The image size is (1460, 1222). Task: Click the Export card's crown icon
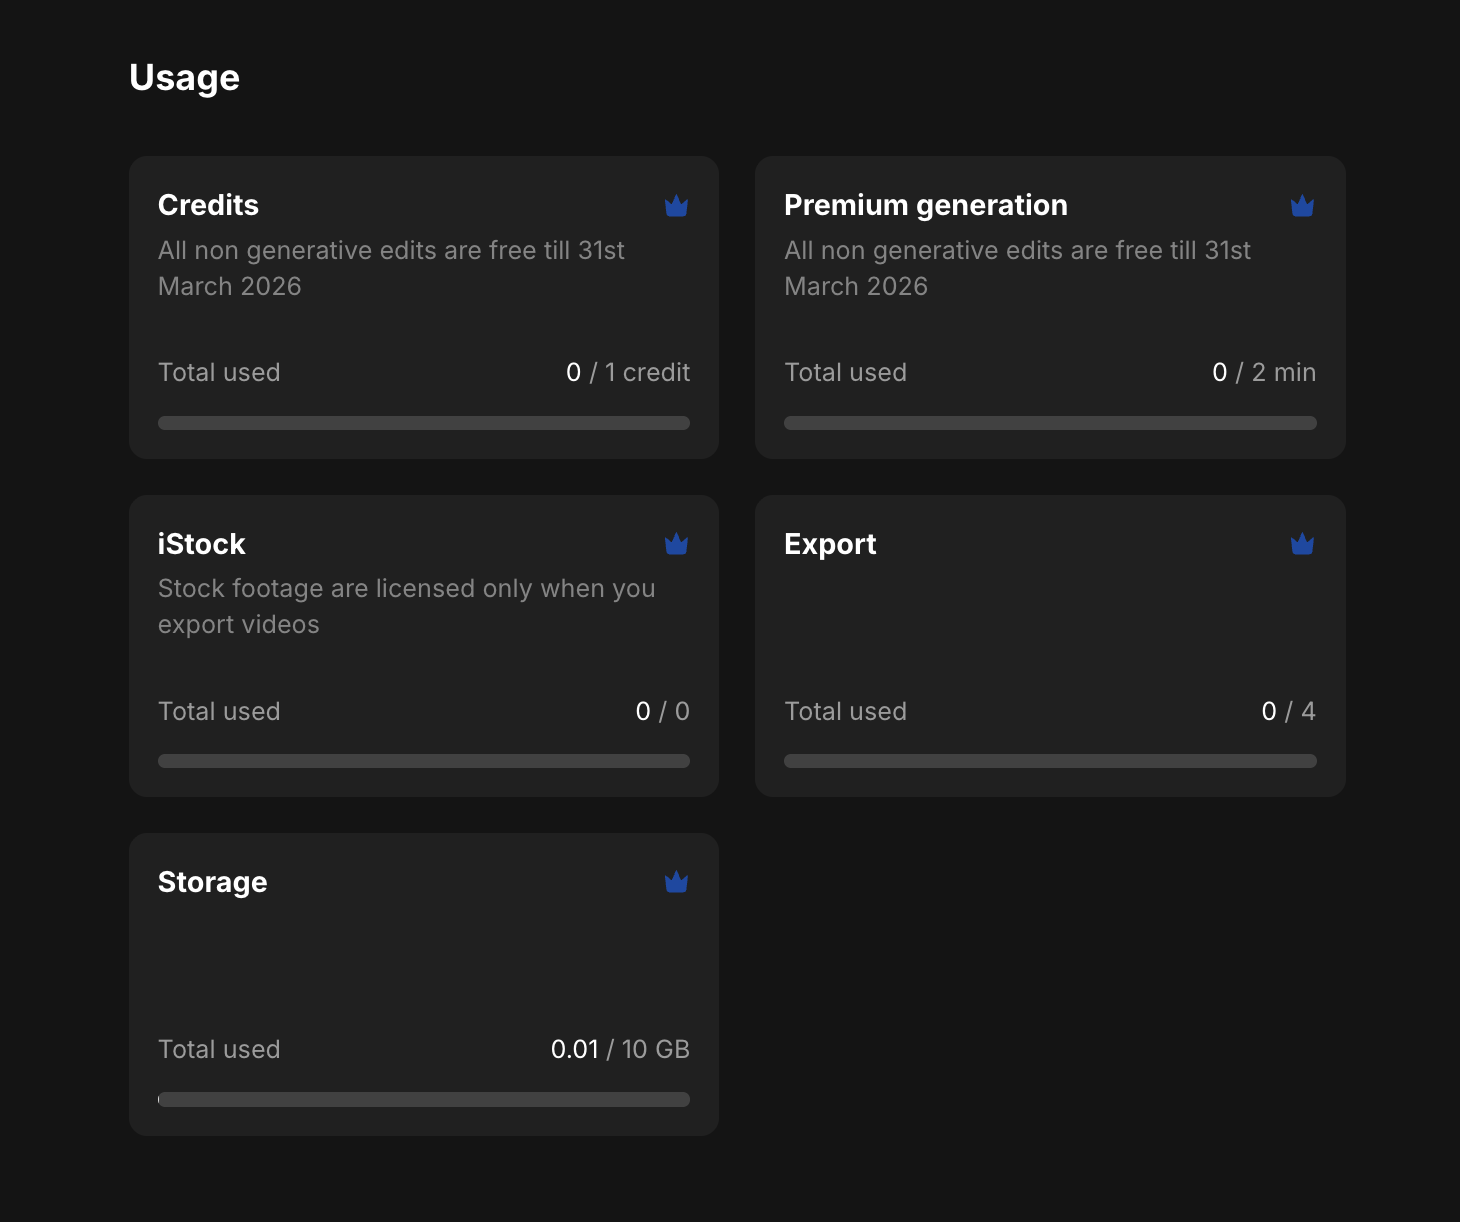pyautogui.click(x=1302, y=544)
